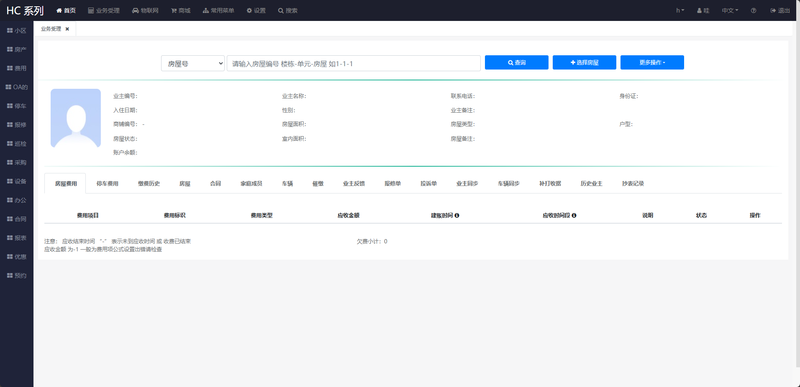
Task: Open 设置 gear settings menu
Action: tap(256, 10)
